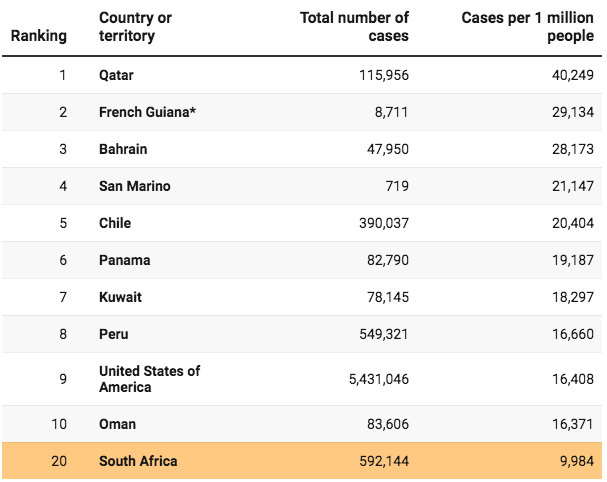This screenshot has width=607, height=482.
Task: Click the Bahrain row name
Action: click(x=123, y=149)
